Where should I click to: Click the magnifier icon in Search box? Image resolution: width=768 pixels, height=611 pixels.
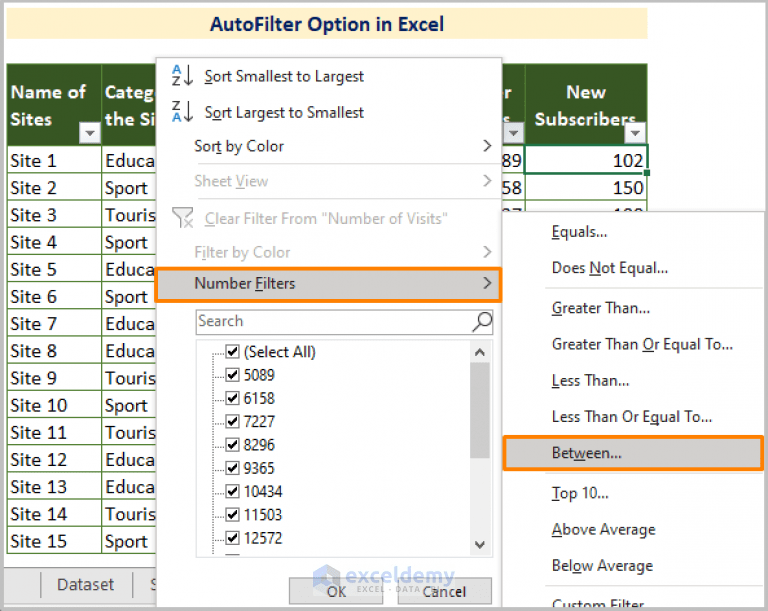click(482, 322)
